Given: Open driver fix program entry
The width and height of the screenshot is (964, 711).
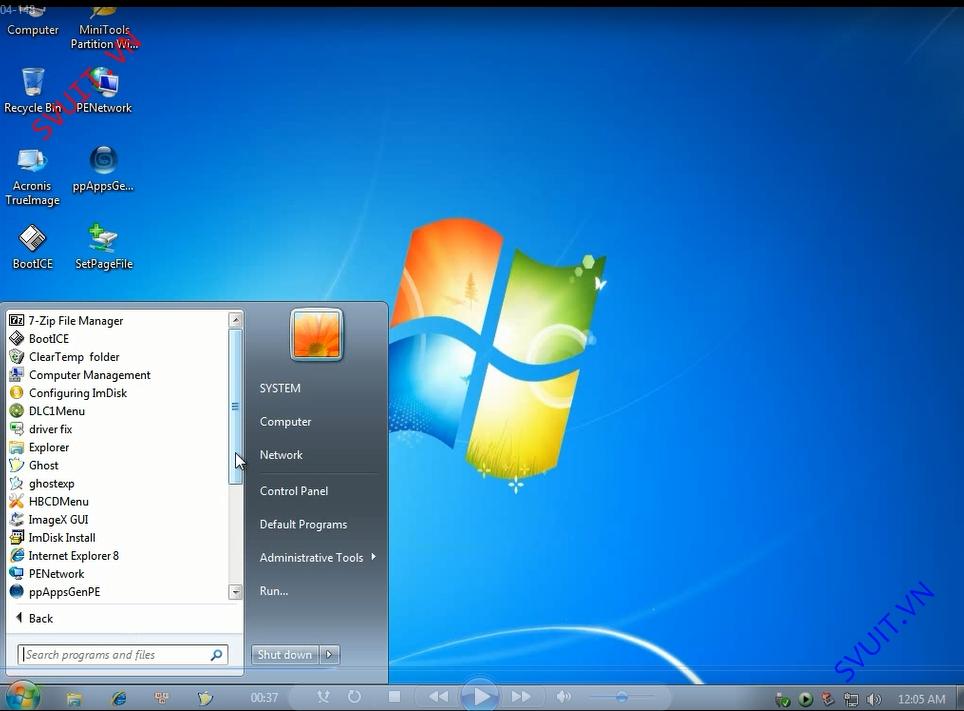Looking at the screenshot, I should [41, 429].
